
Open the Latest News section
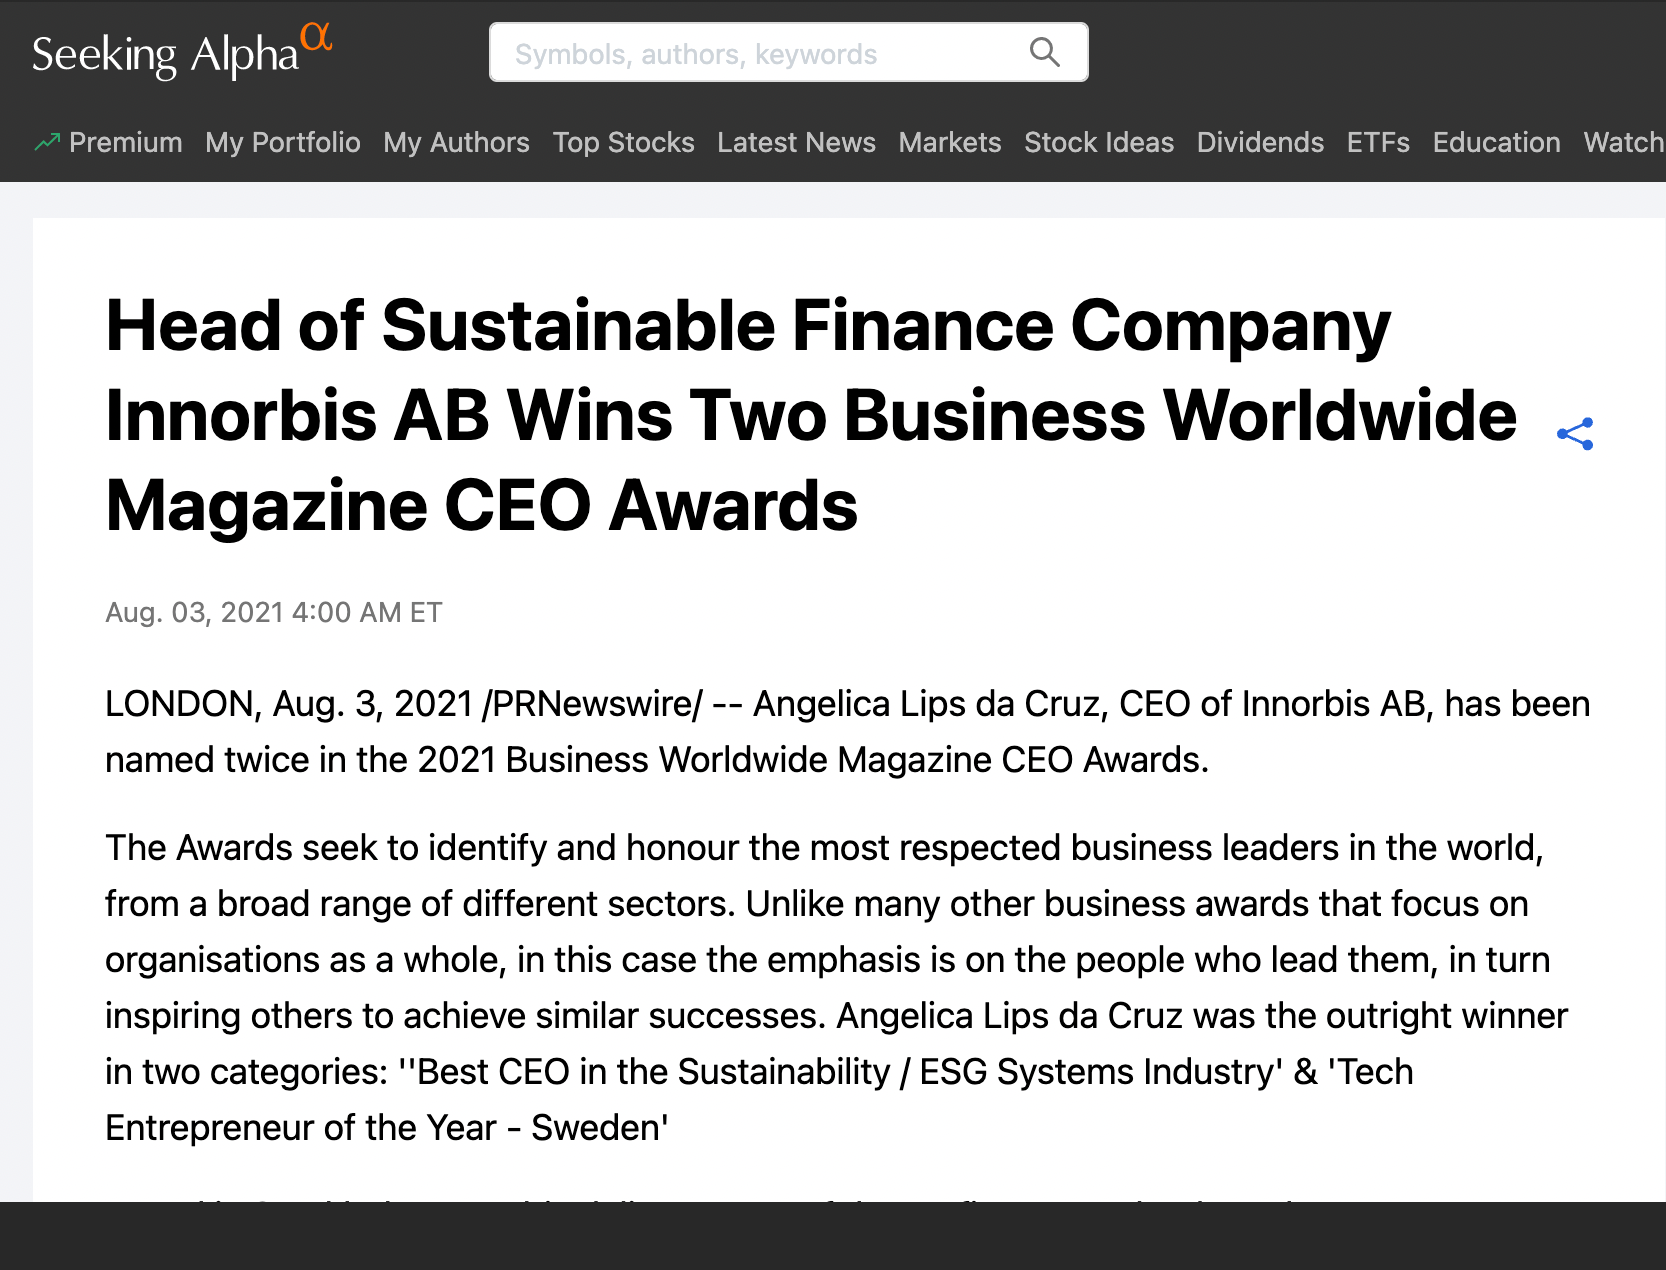(796, 142)
